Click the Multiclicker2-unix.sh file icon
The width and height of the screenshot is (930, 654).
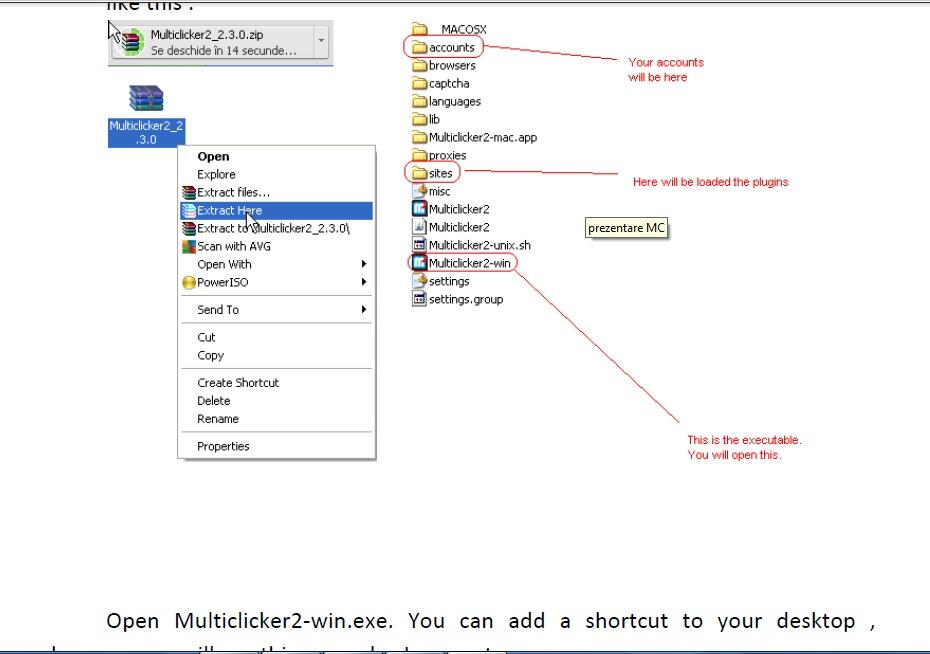[419, 245]
